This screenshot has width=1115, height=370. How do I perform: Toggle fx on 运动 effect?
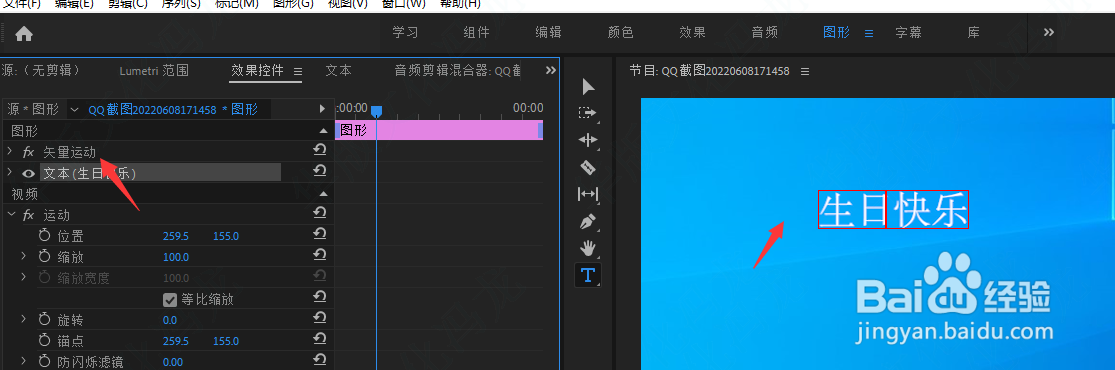point(28,215)
